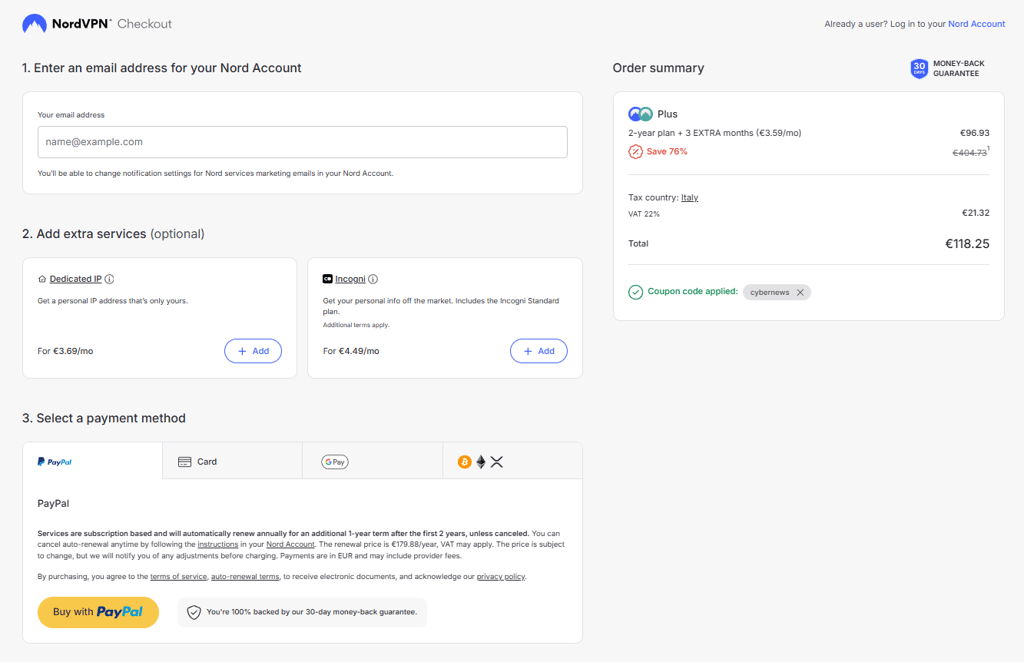This screenshot has width=1024, height=662.
Task: Click the '3. Select a payment method' heading
Action: 104,418
